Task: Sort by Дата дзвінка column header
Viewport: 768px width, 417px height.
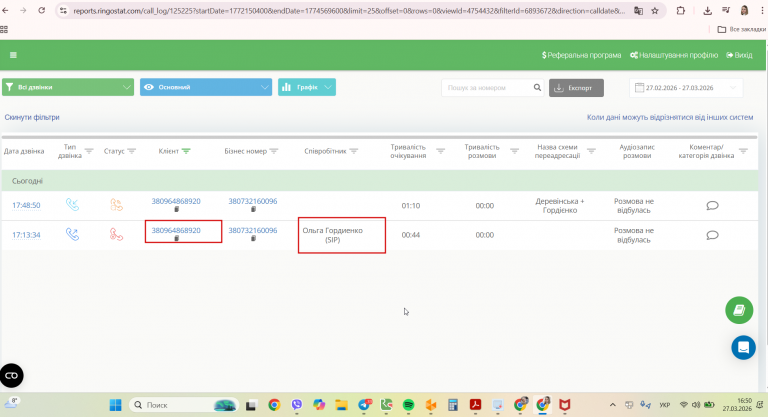Action: 24,151
